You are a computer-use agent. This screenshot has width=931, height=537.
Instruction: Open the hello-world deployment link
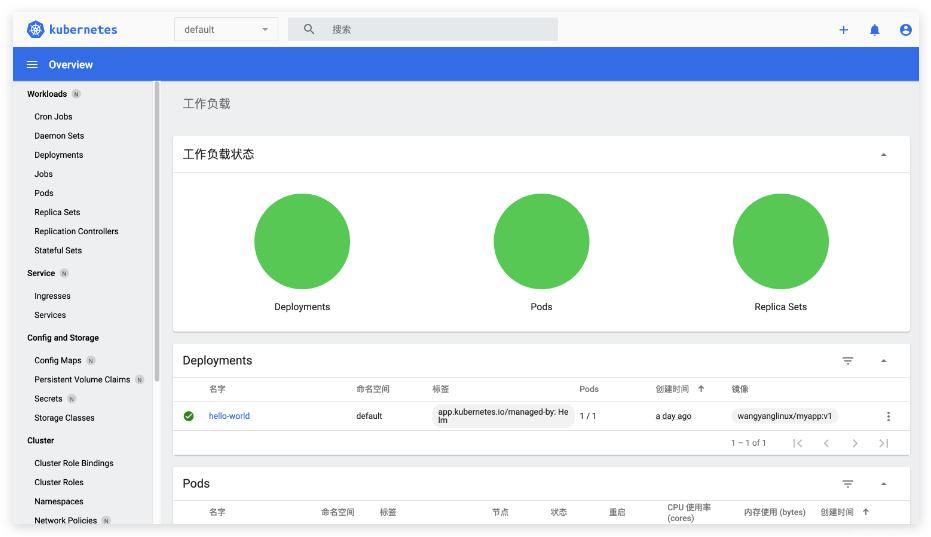click(229, 416)
